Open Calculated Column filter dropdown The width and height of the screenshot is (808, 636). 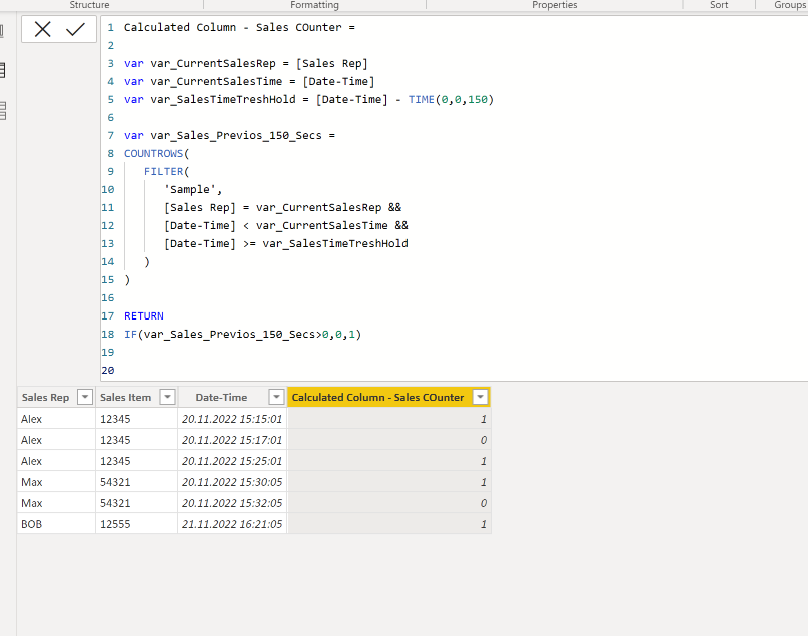[480, 397]
